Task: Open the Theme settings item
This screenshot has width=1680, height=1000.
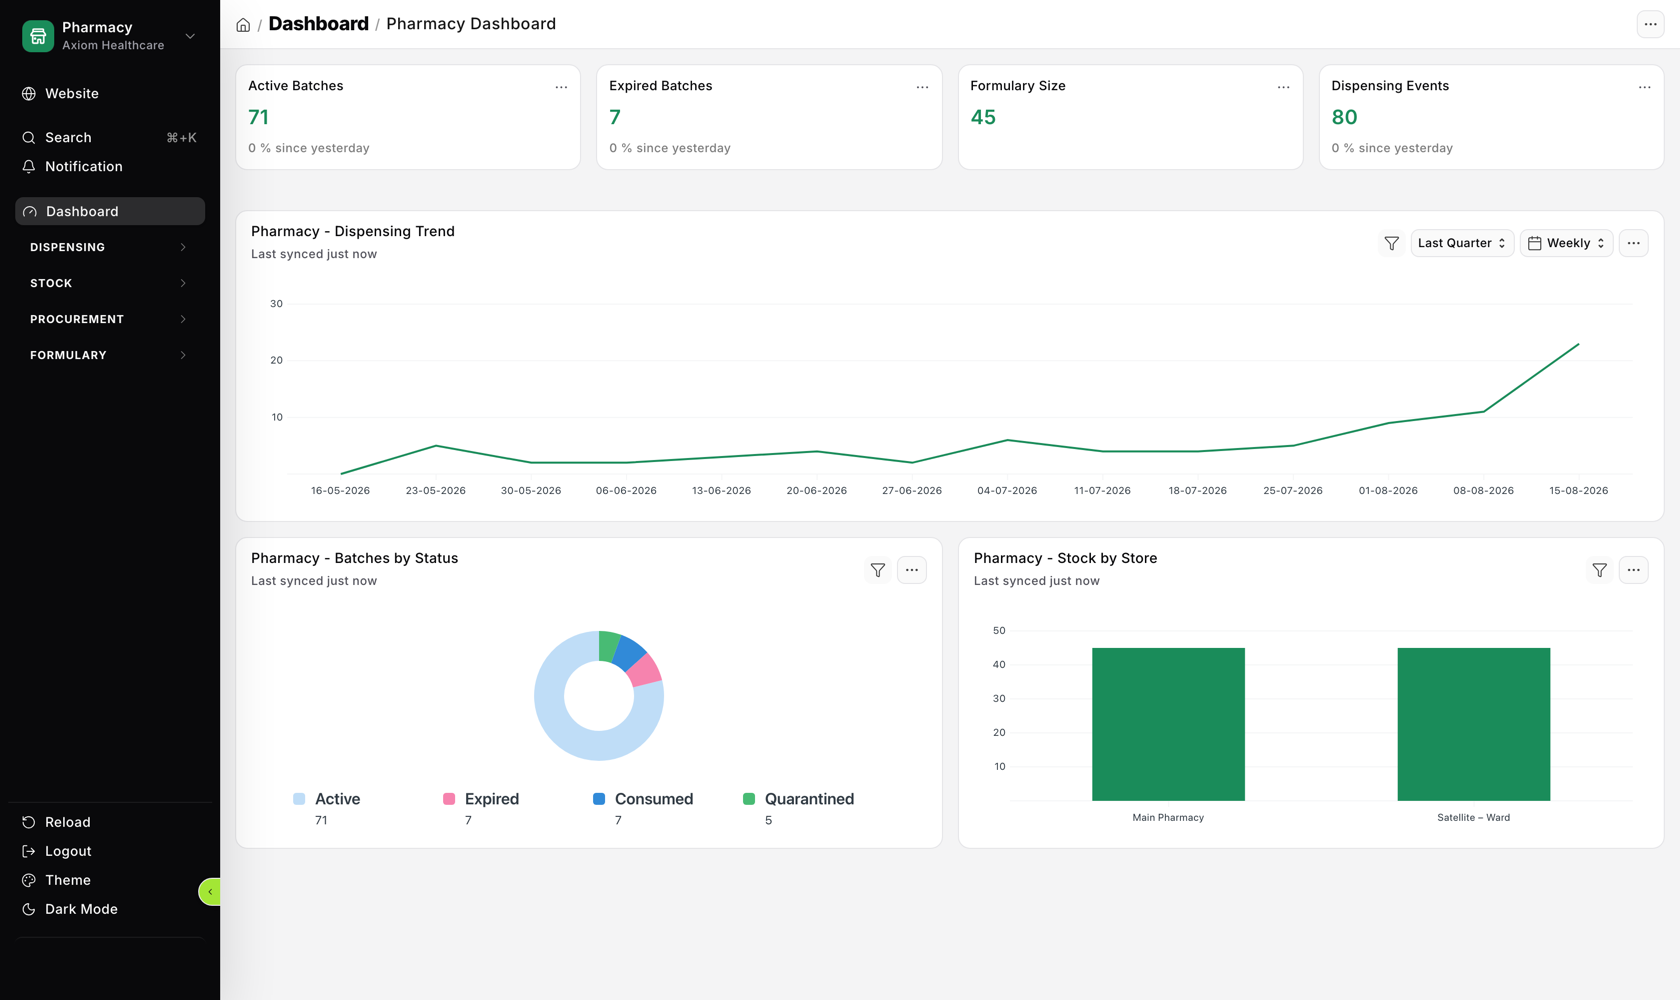Action: click(110, 880)
